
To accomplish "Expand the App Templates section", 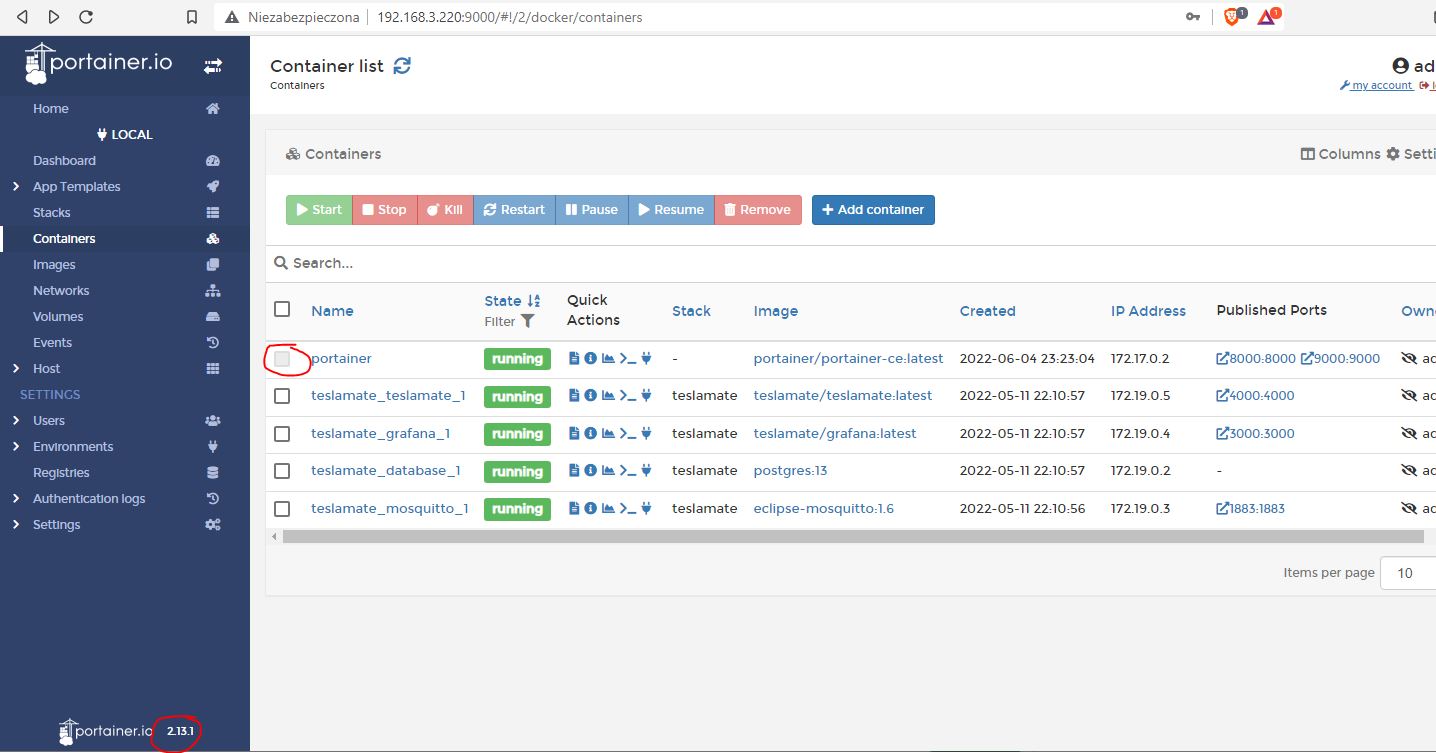I will click(x=16, y=186).
